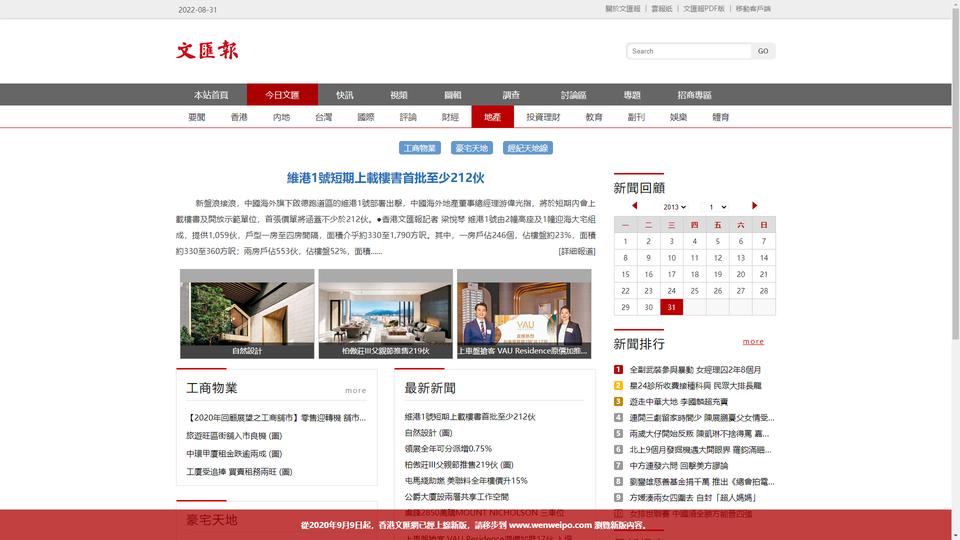960x540 pixels.
Task: Open the 自然設計 (圖) latest-news link
Action: pos(428,433)
